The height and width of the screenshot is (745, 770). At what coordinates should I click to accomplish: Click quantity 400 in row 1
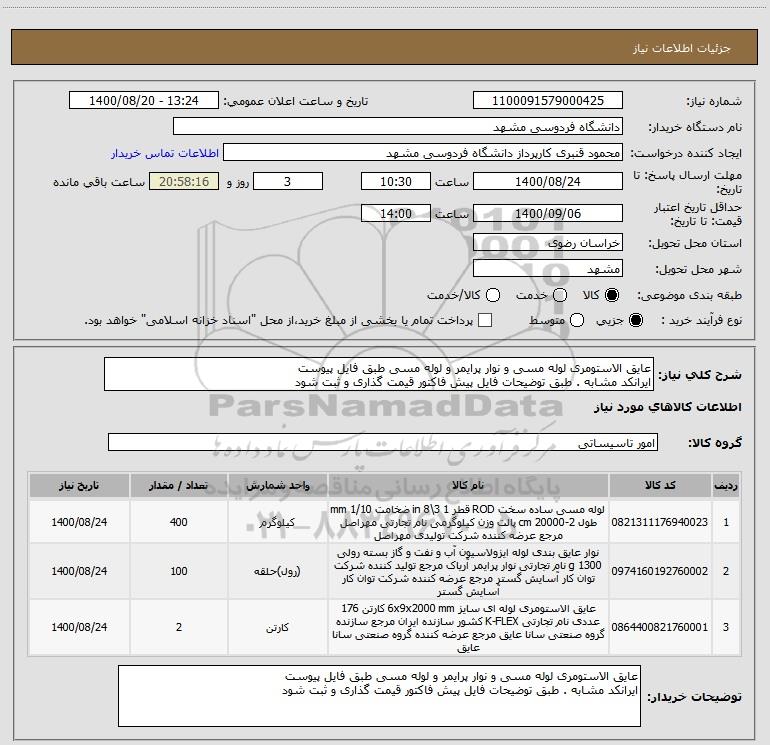click(x=178, y=522)
